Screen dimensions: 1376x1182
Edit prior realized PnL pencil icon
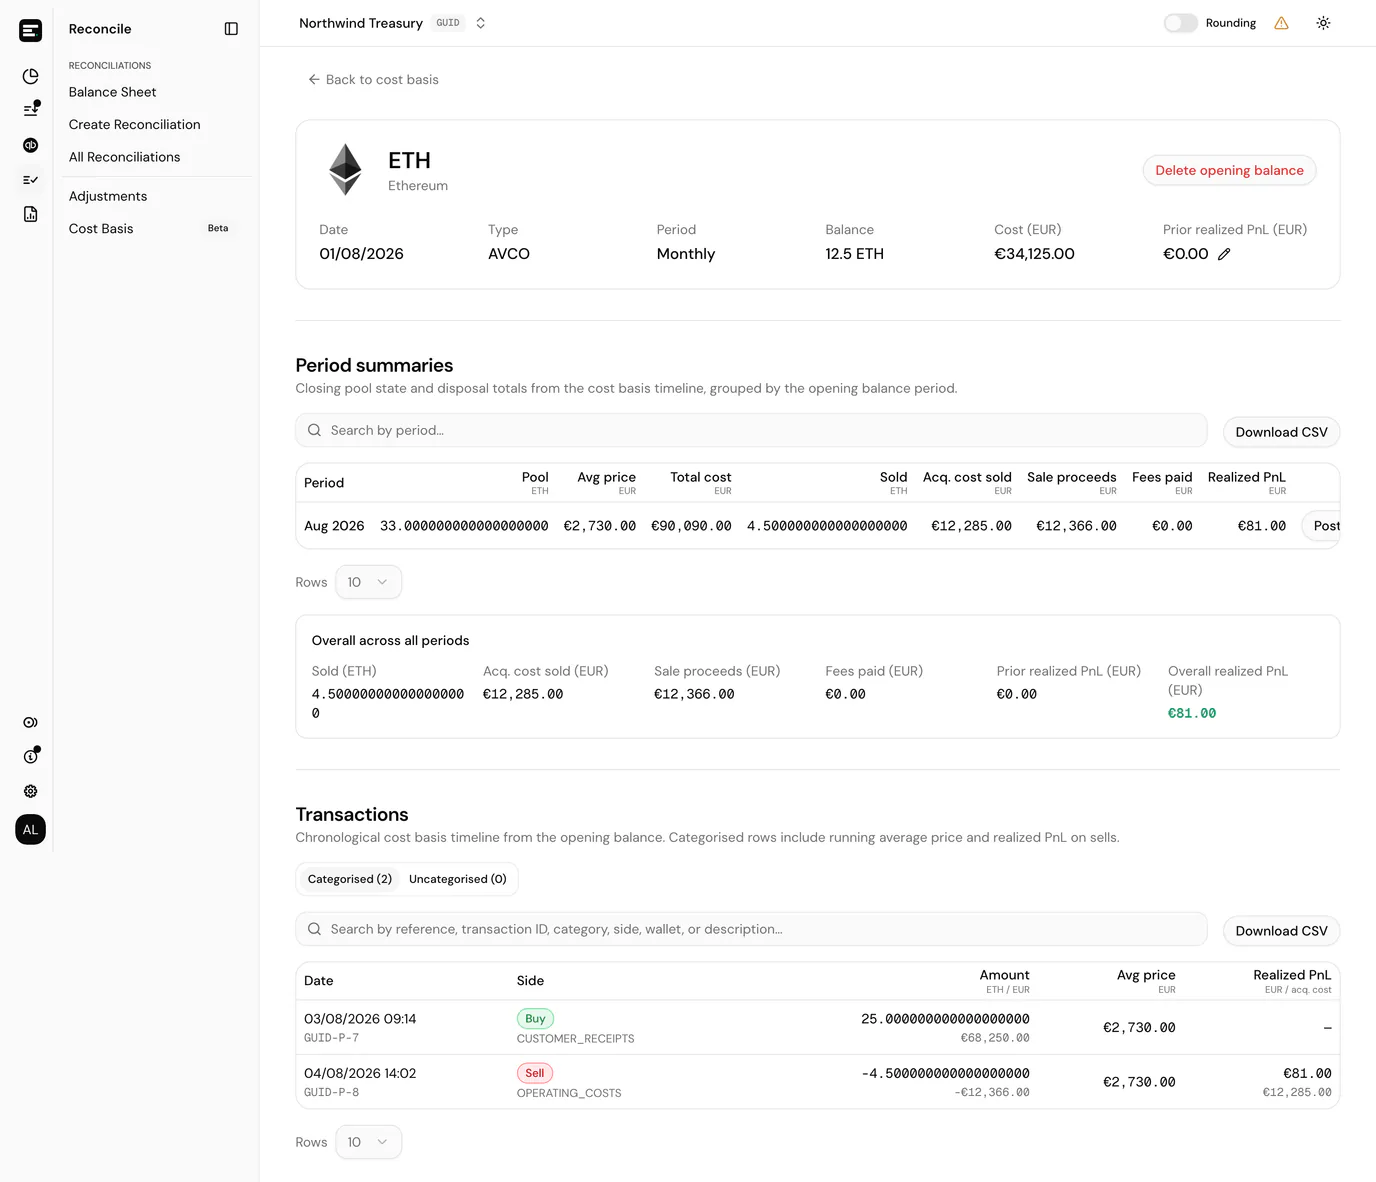[1224, 254]
